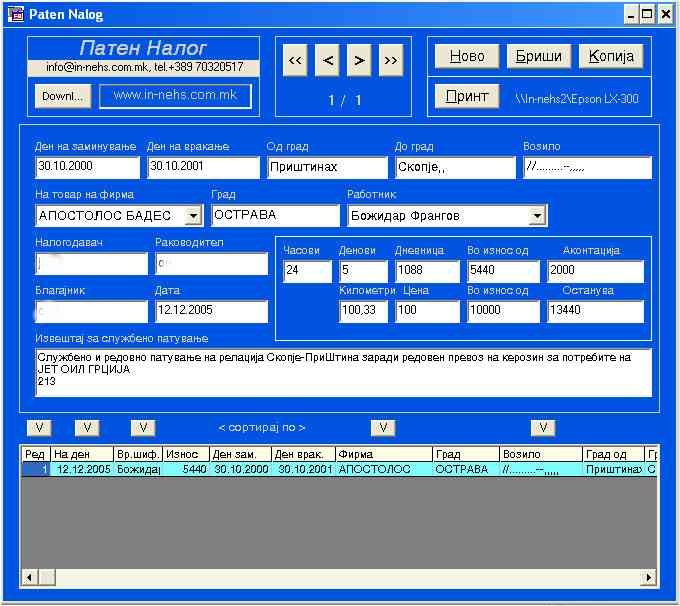Image resolution: width=680 pixels, height=606 pixels.
Task: Click the Град column header in grid
Action: click(x=466, y=454)
